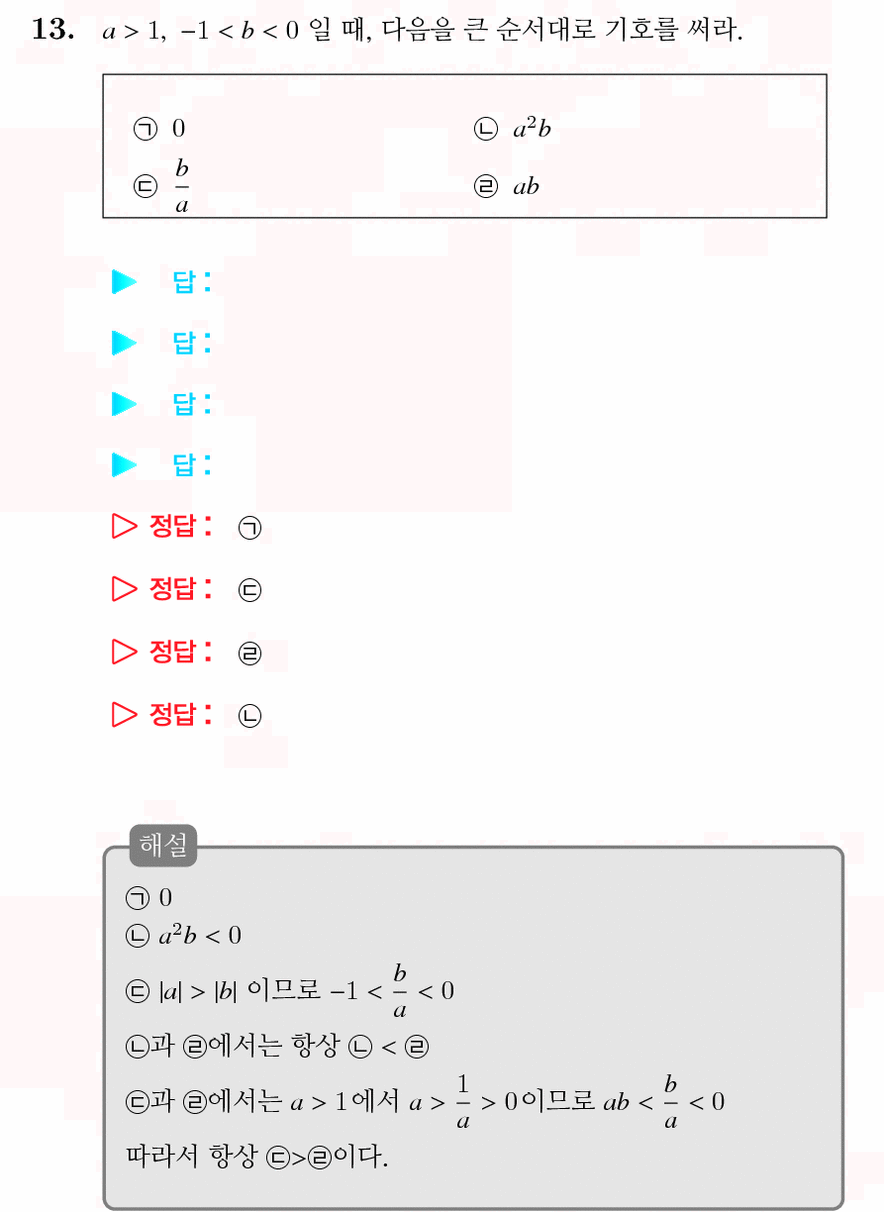Click the red triangle before 정답 ㉢

(x=124, y=589)
